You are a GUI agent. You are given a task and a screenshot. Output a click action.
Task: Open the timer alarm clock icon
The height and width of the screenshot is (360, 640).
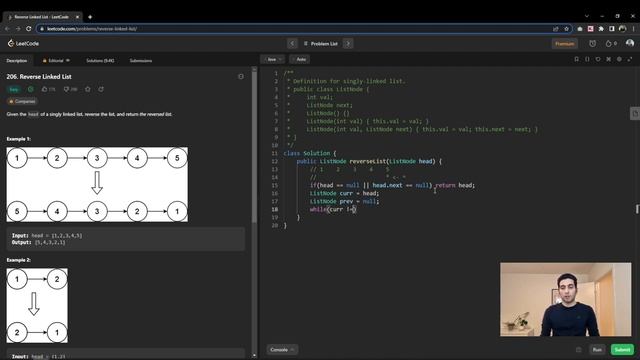[592, 43]
